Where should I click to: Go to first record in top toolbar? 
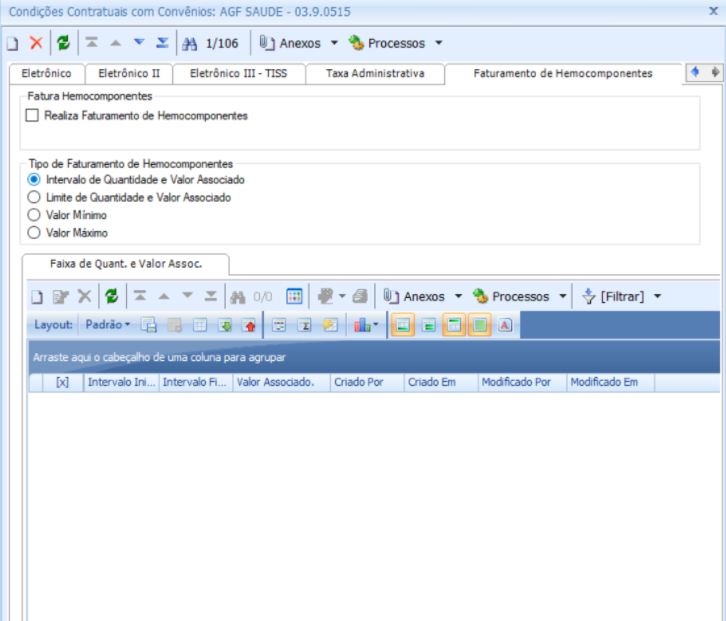click(x=92, y=43)
